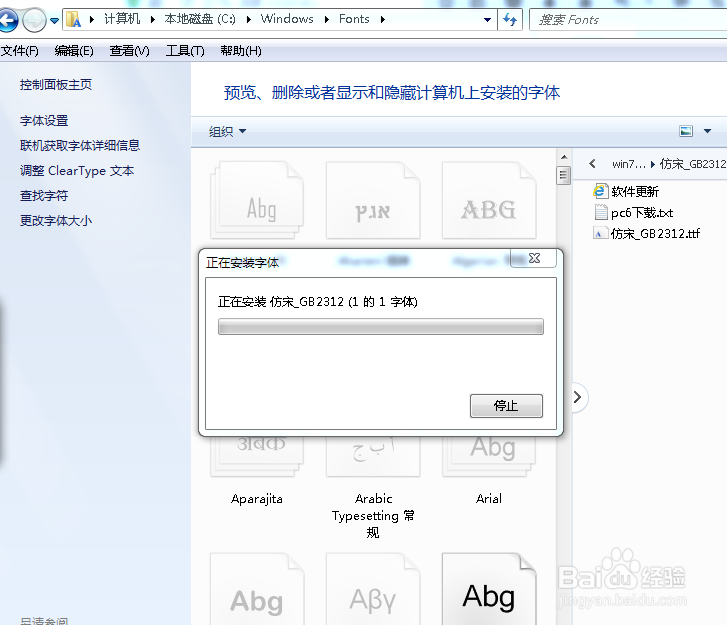
Task: Click the back chevron in the right window
Action: [x=593, y=164]
